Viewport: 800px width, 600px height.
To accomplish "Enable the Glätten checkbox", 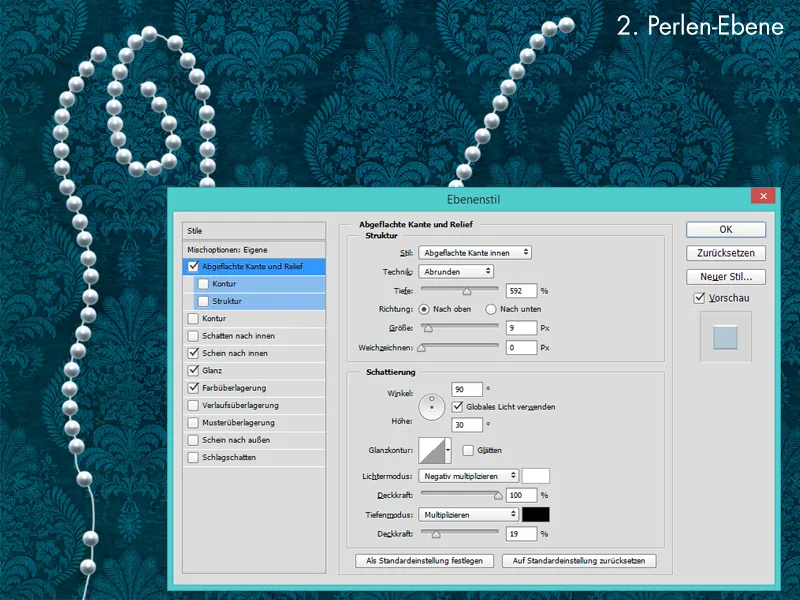I will (468, 451).
